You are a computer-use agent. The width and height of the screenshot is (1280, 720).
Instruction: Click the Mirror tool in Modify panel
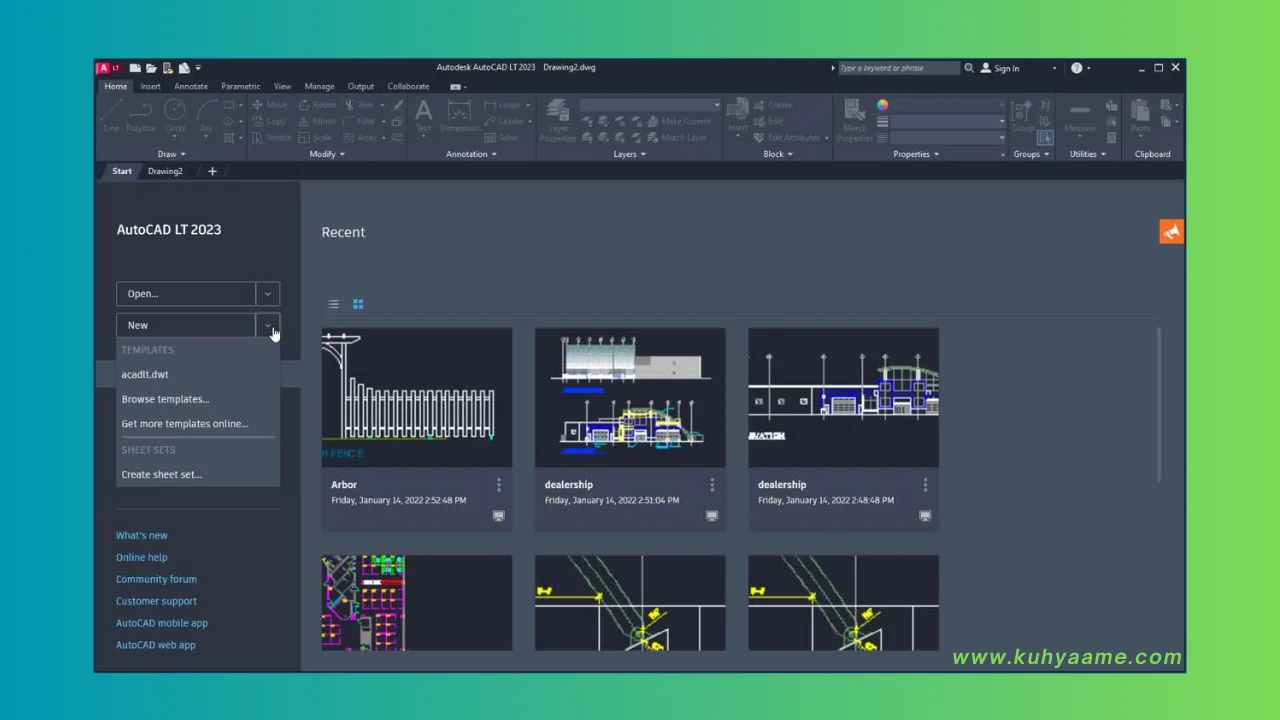pos(317,121)
